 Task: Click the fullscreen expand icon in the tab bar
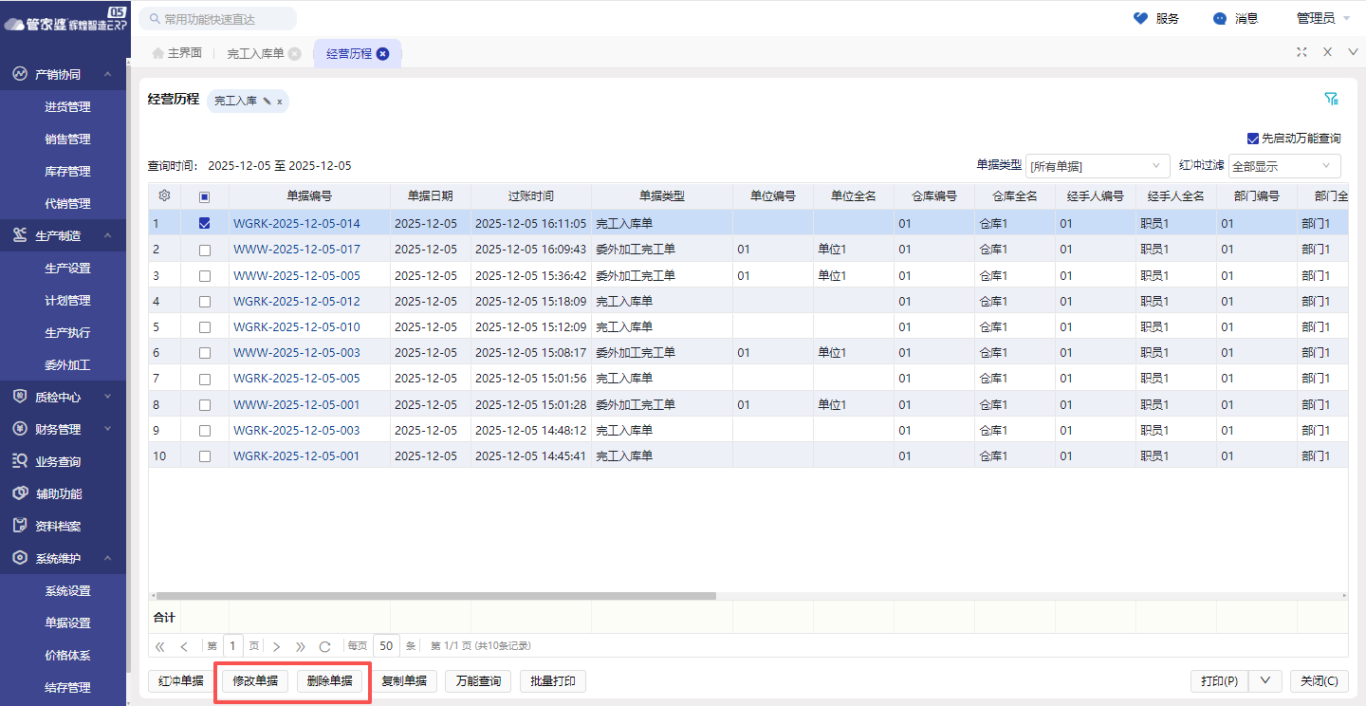click(1302, 52)
